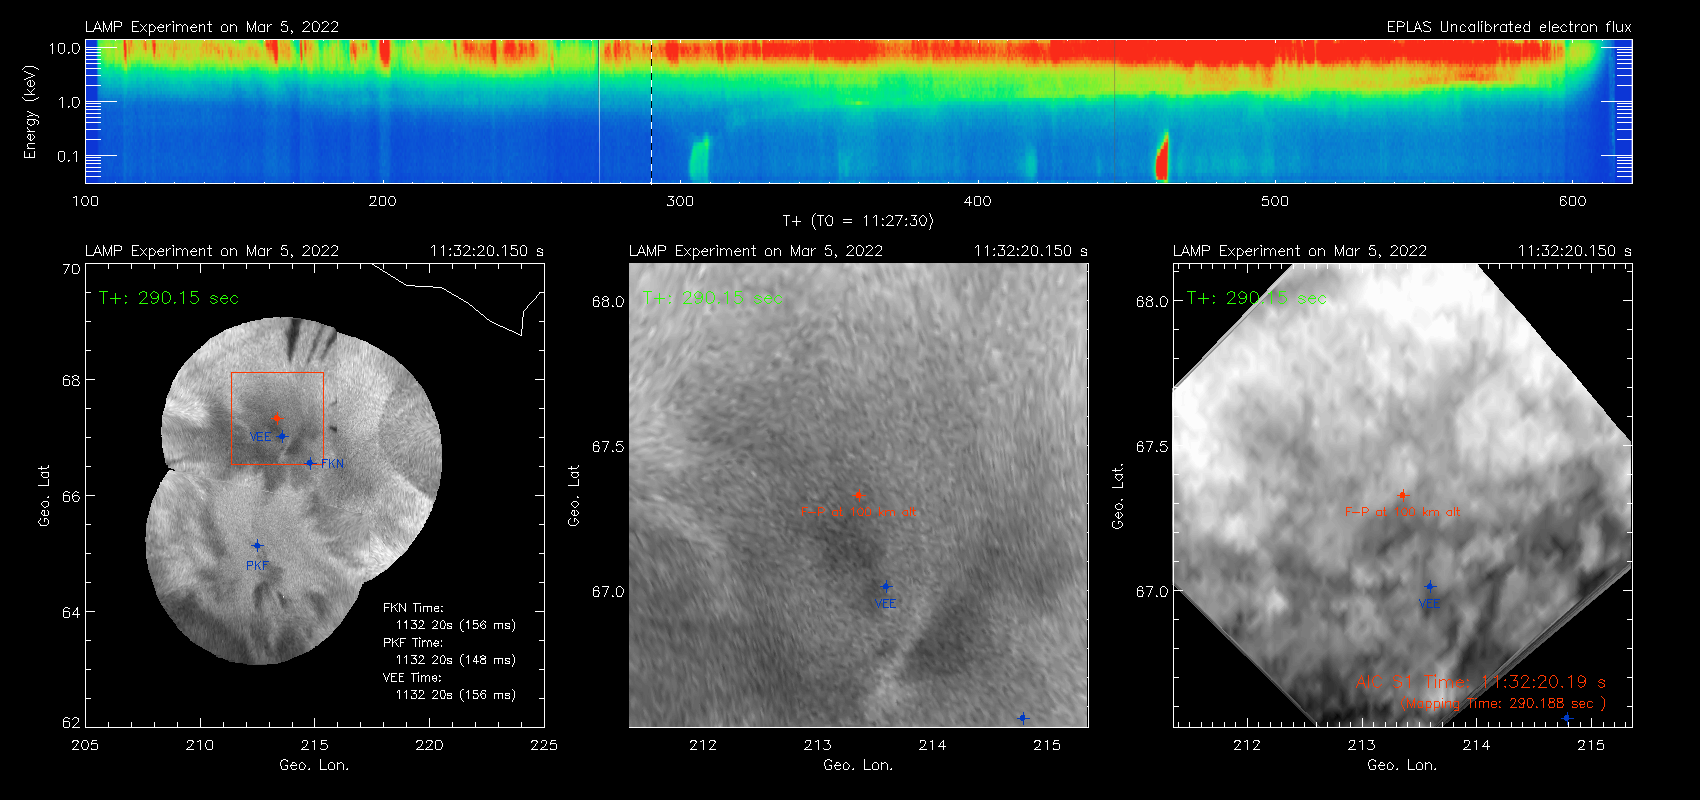Click the red F-P marker in the right image
Viewport: 1700px width, 800px height.
tap(1402, 494)
